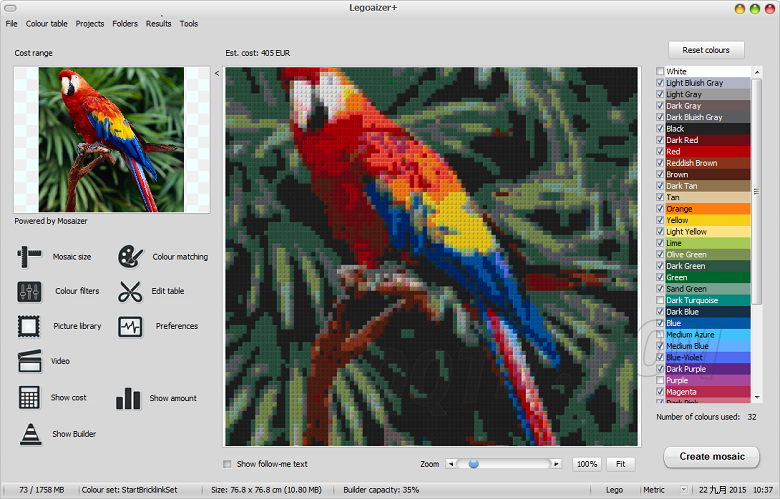The image size is (780, 499).
Task: Click the Video clapperboard icon
Action: (x=29, y=361)
